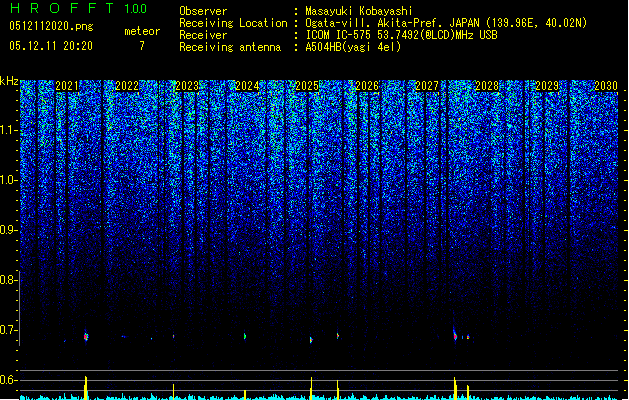This screenshot has width=629, height=400.
Task: Click the kHz axis unit label
Action: (x=9, y=81)
